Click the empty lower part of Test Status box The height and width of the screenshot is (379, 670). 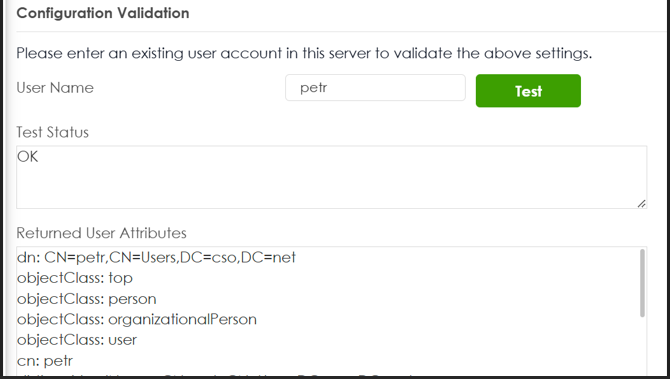click(x=332, y=188)
